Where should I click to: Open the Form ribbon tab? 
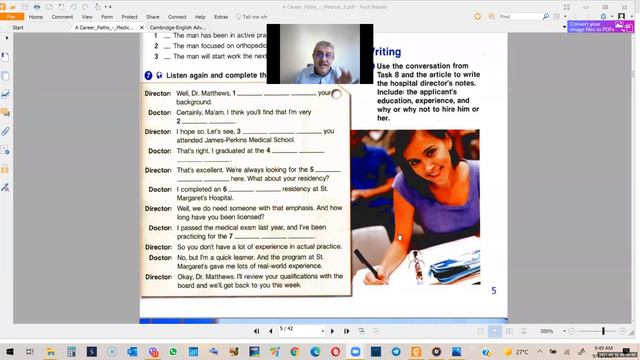coord(107,17)
